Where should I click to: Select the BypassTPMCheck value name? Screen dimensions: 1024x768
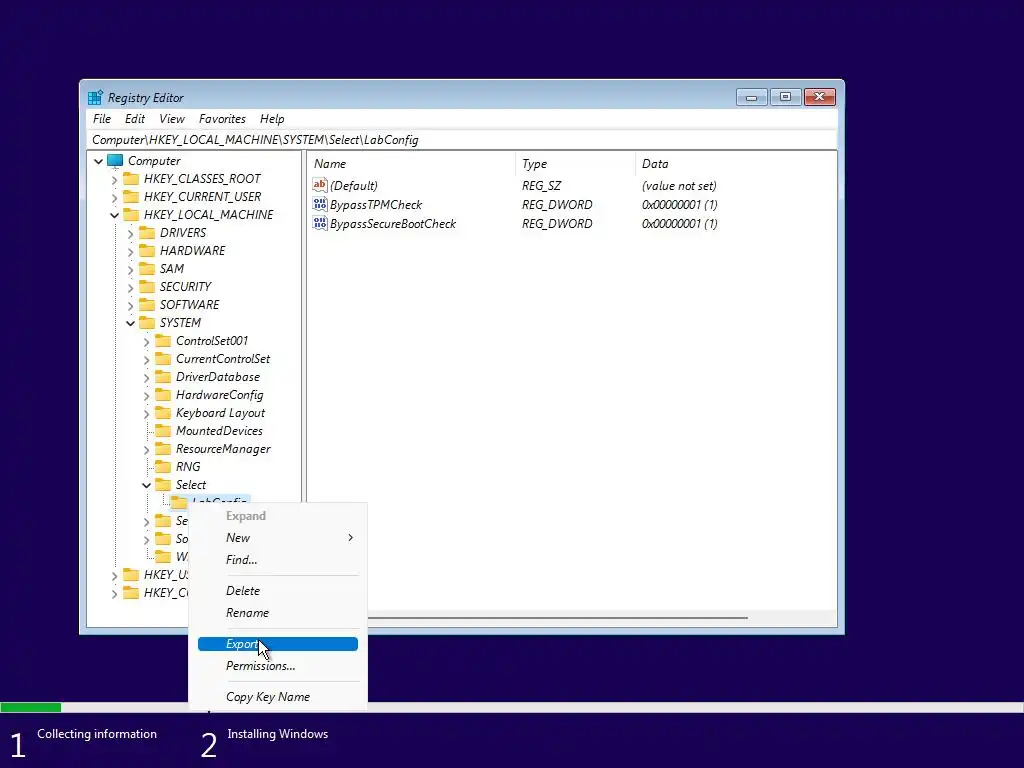click(376, 204)
